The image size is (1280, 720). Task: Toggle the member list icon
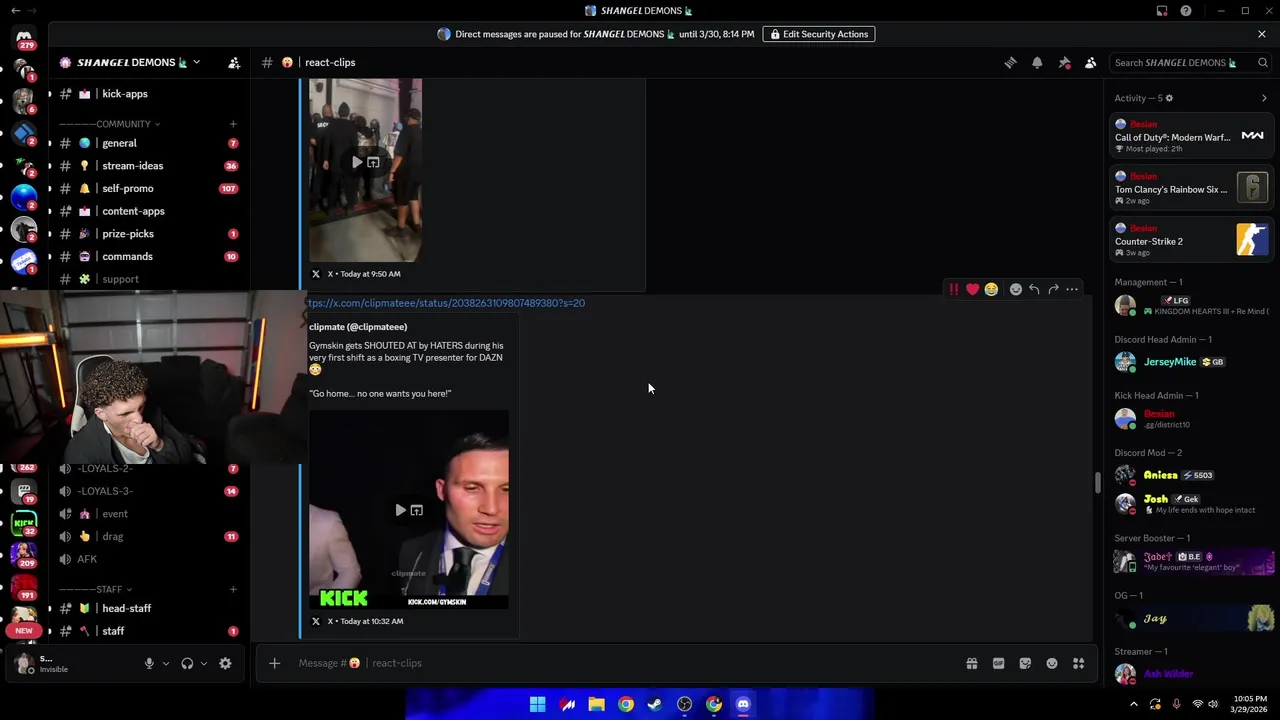point(1090,62)
